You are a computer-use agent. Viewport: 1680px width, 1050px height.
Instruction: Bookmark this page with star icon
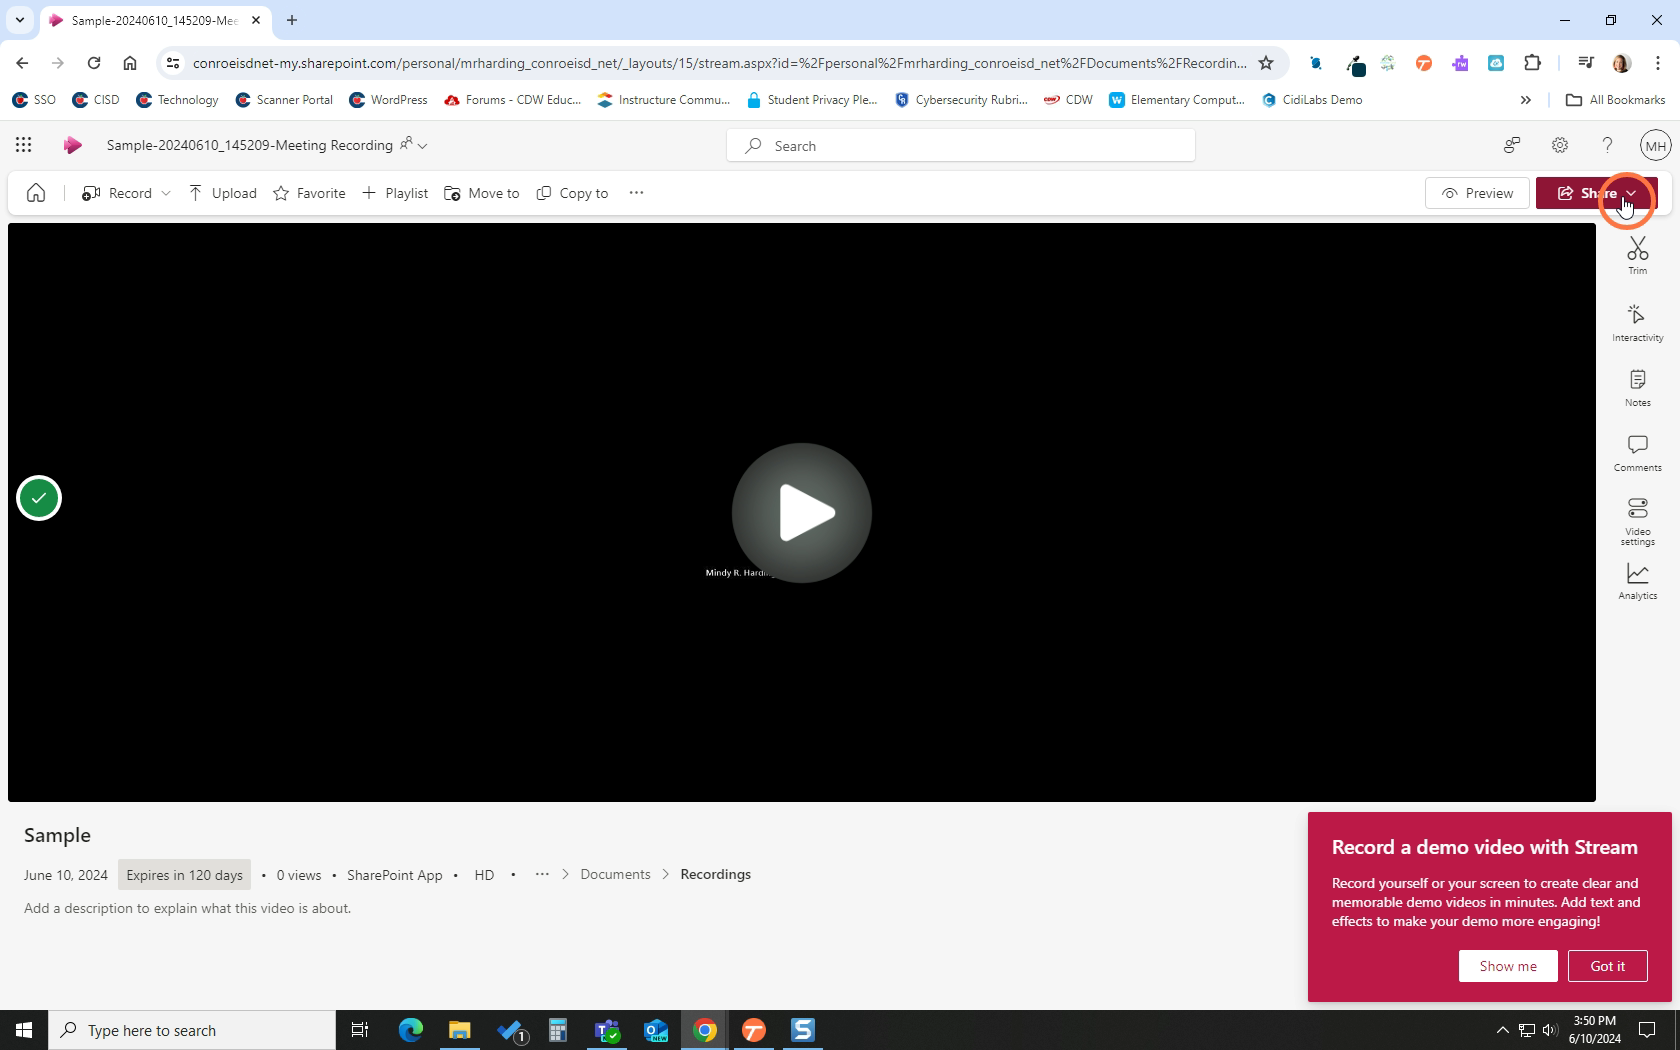click(1265, 63)
